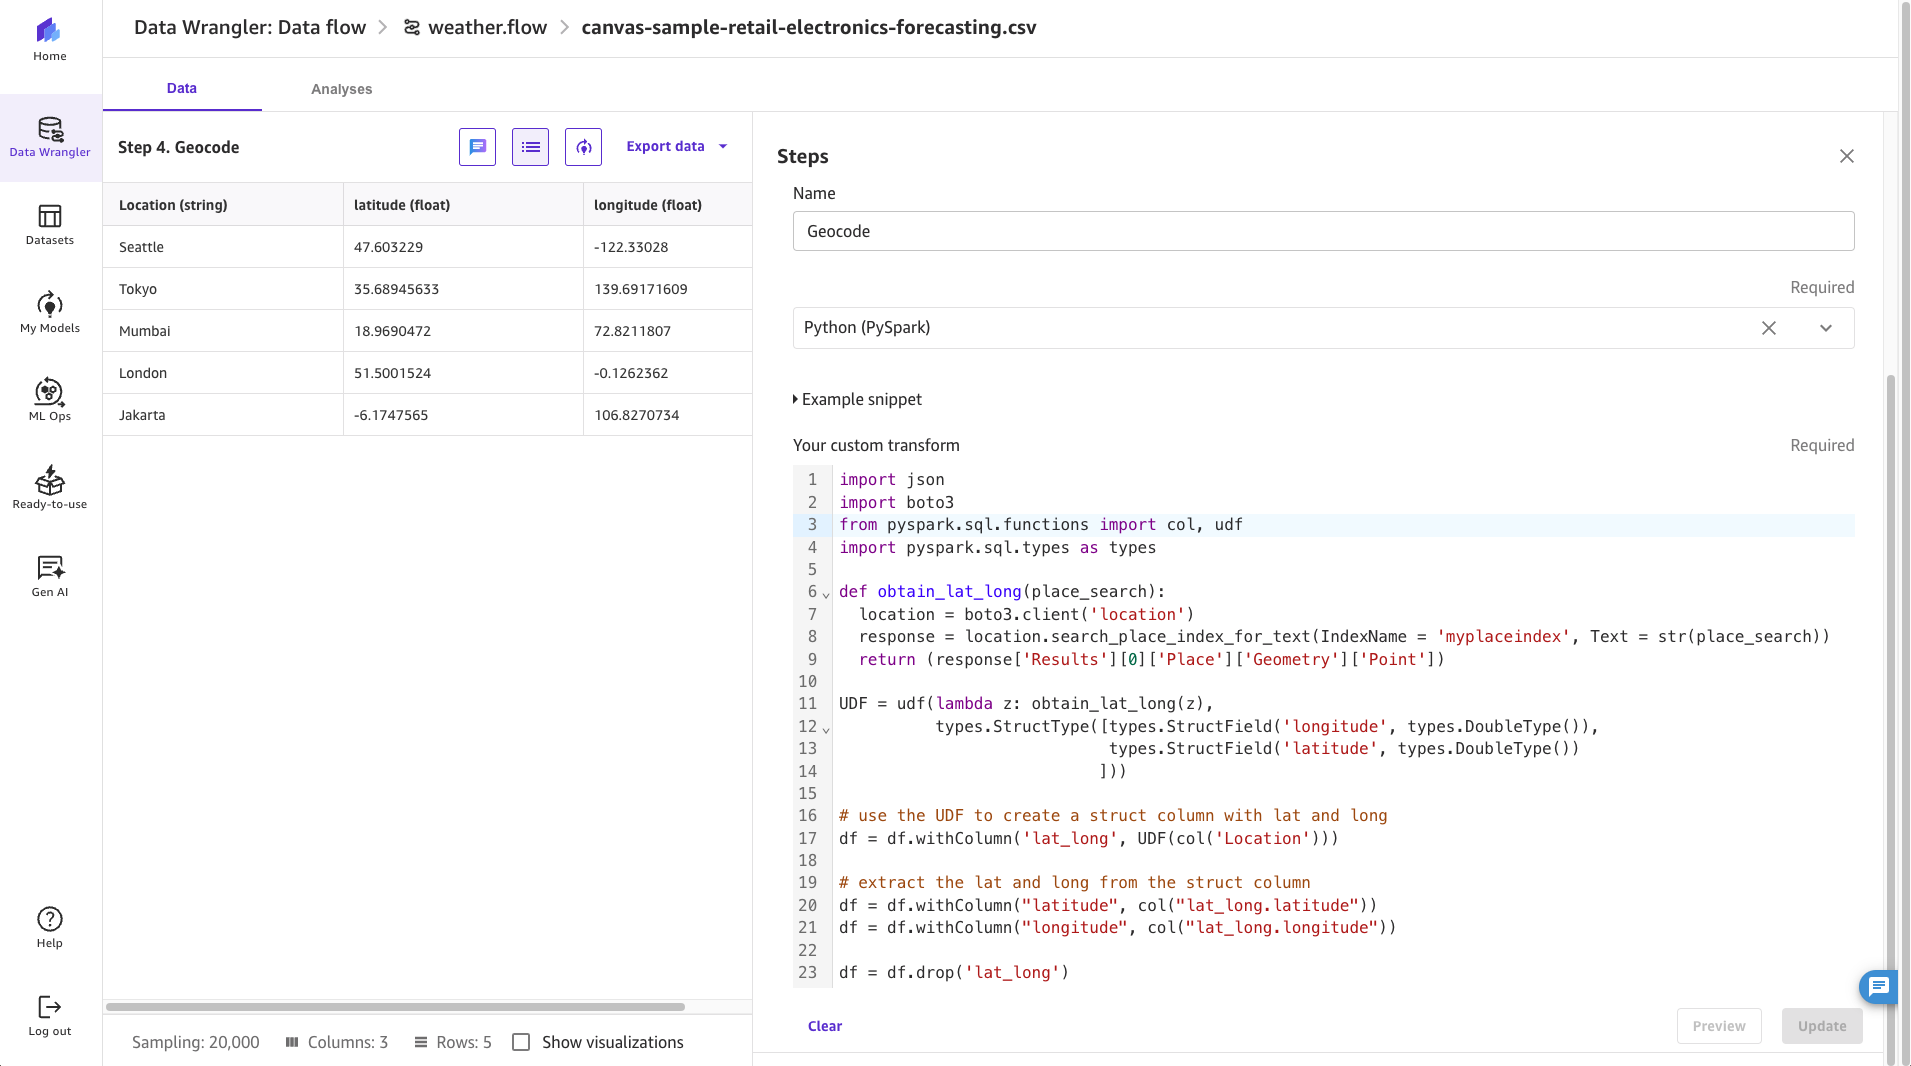
Task: Select the Mumbai cell
Action: coord(223,331)
